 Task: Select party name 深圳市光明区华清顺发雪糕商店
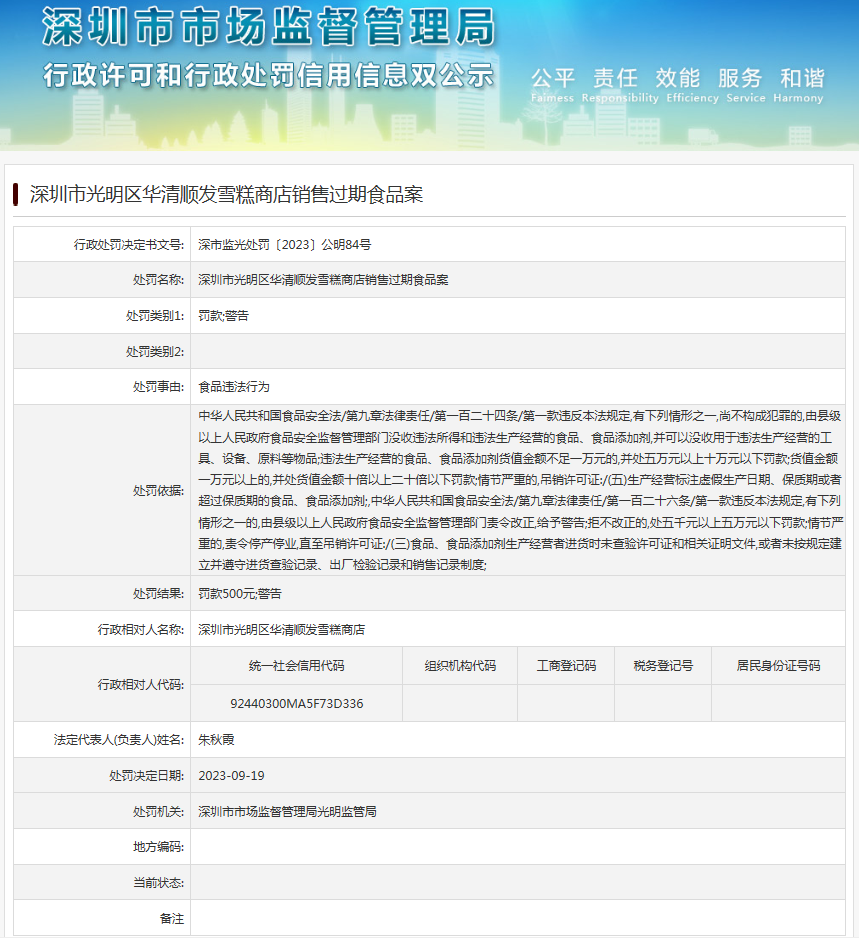282,630
